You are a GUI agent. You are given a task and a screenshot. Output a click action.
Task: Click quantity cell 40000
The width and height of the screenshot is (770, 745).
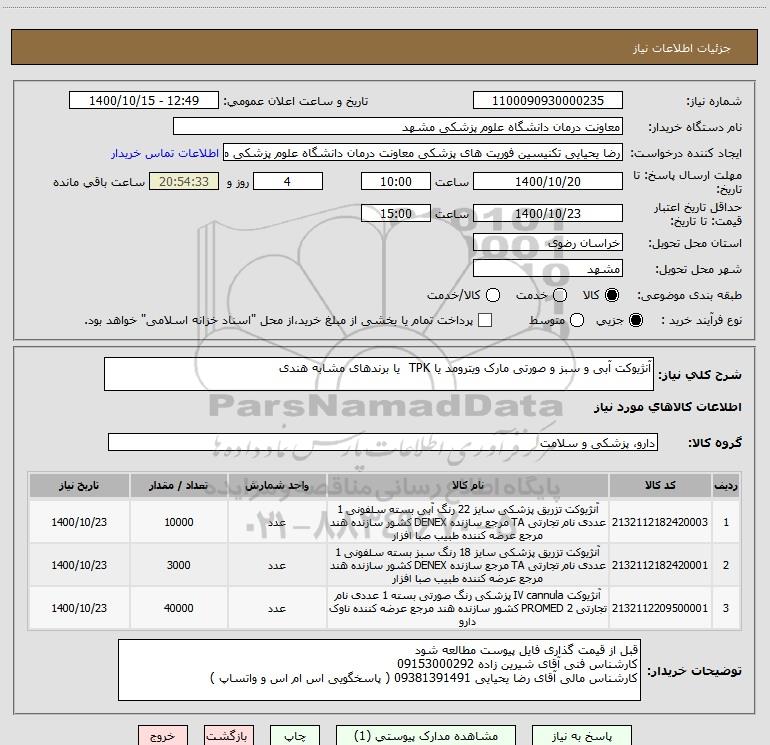tap(179, 608)
